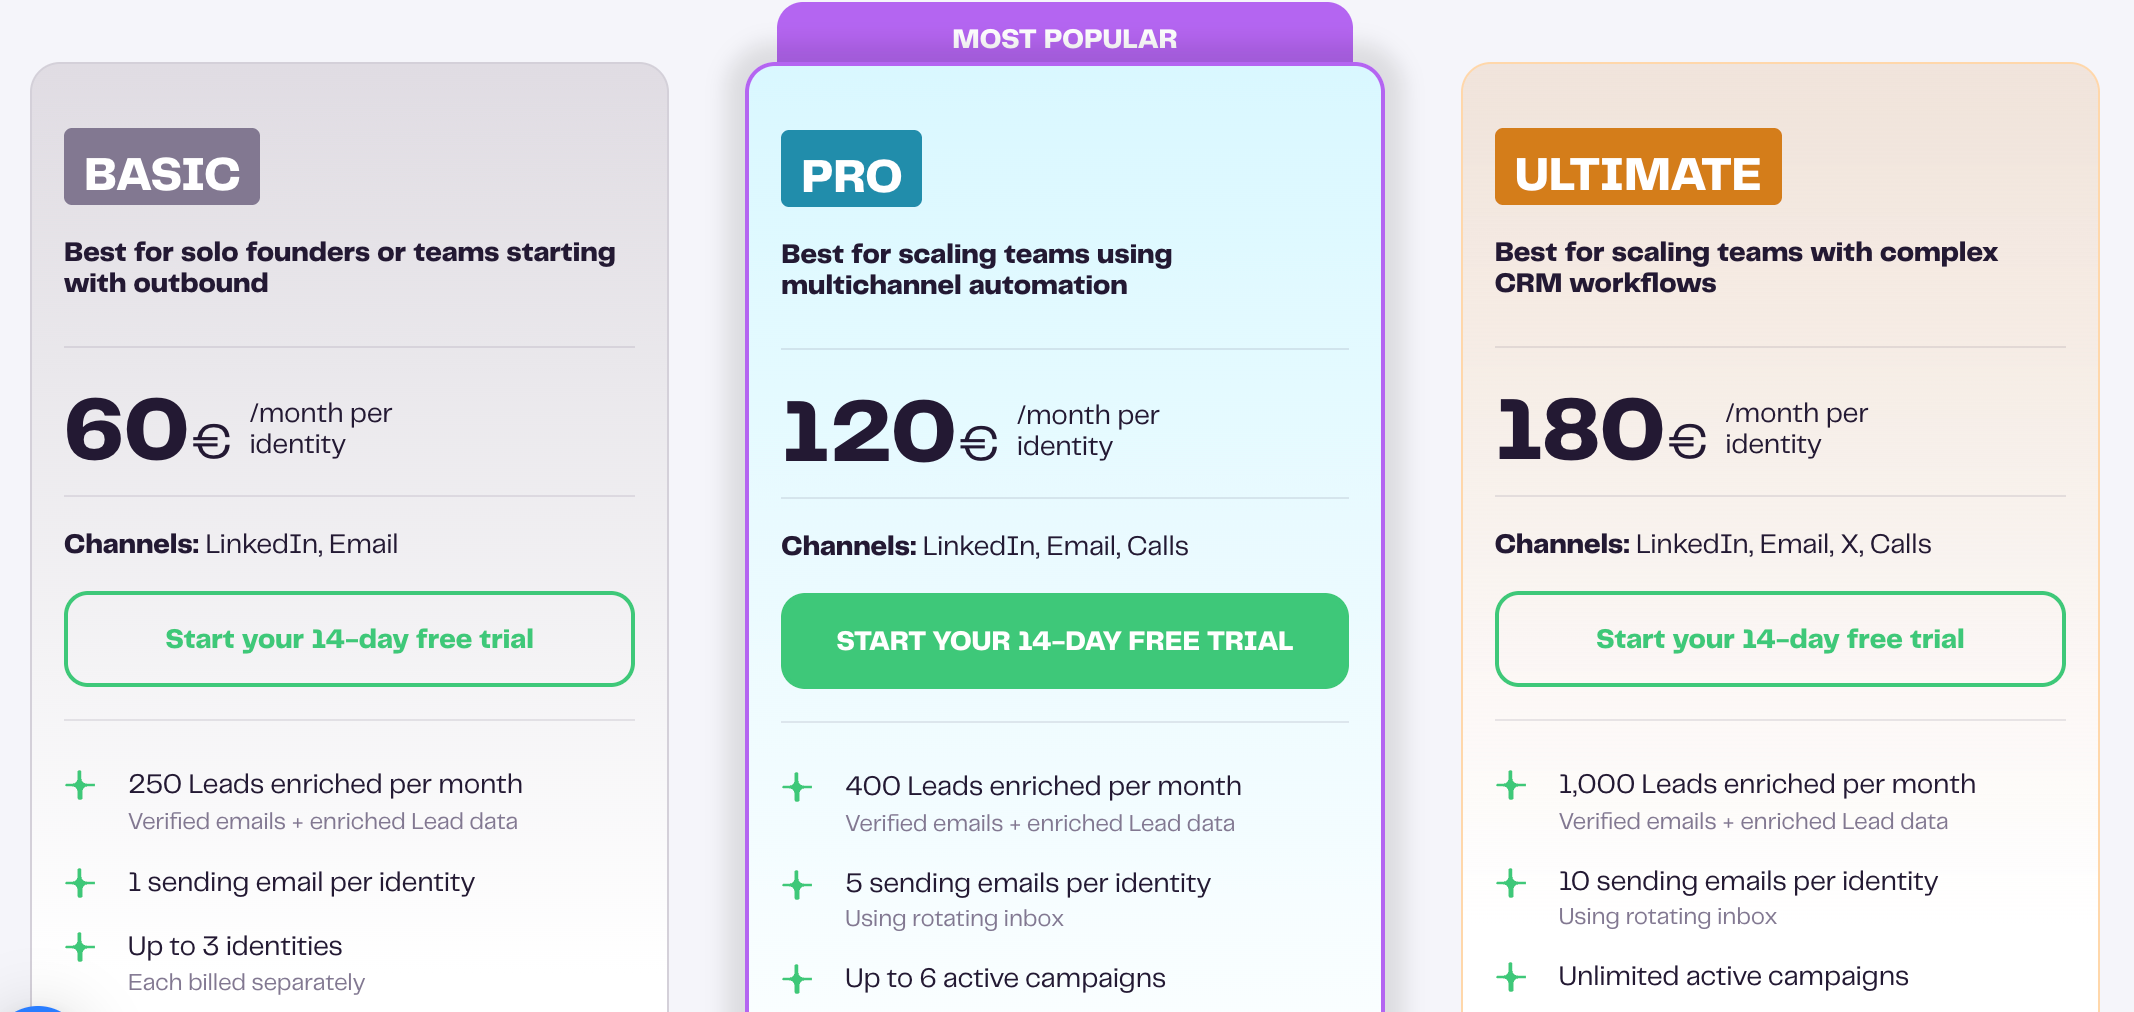Start the Ultimate plan 14-day free trial
2134x1012 pixels.
[1779, 639]
